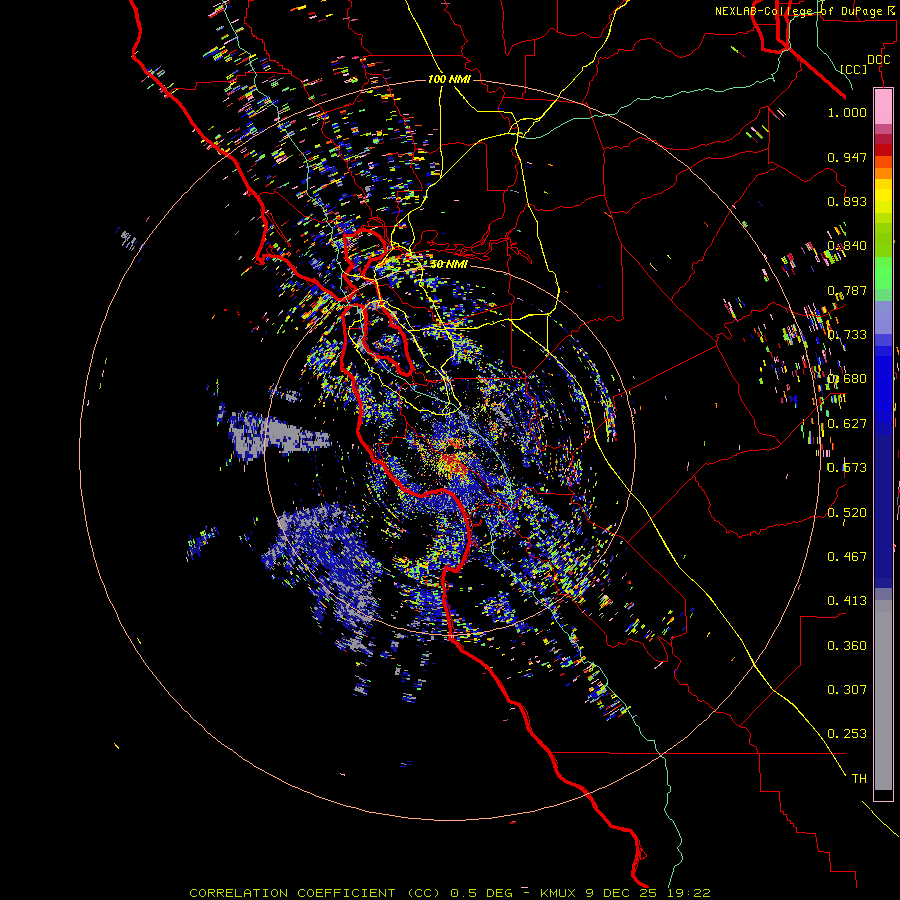This screenshot has height=900, width=900.
Task: Select the 0.627 scale value
Action: (847, 424)
